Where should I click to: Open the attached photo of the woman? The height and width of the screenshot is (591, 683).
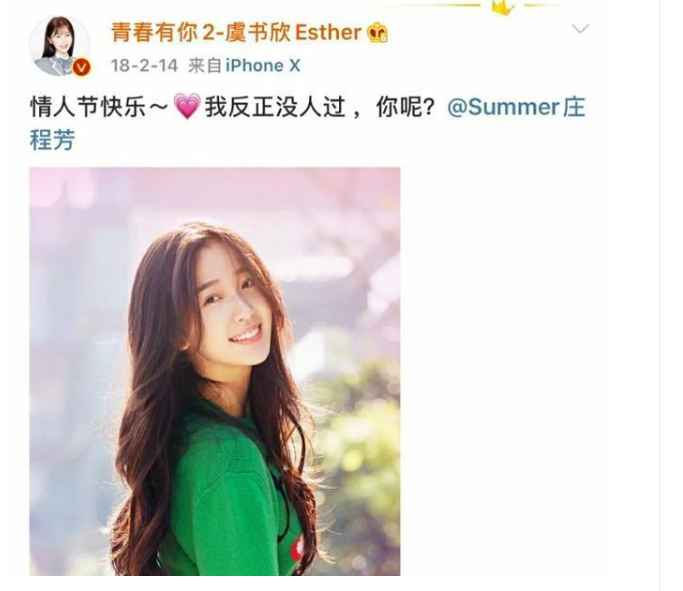pyautogui.click(x=215, y=371)
